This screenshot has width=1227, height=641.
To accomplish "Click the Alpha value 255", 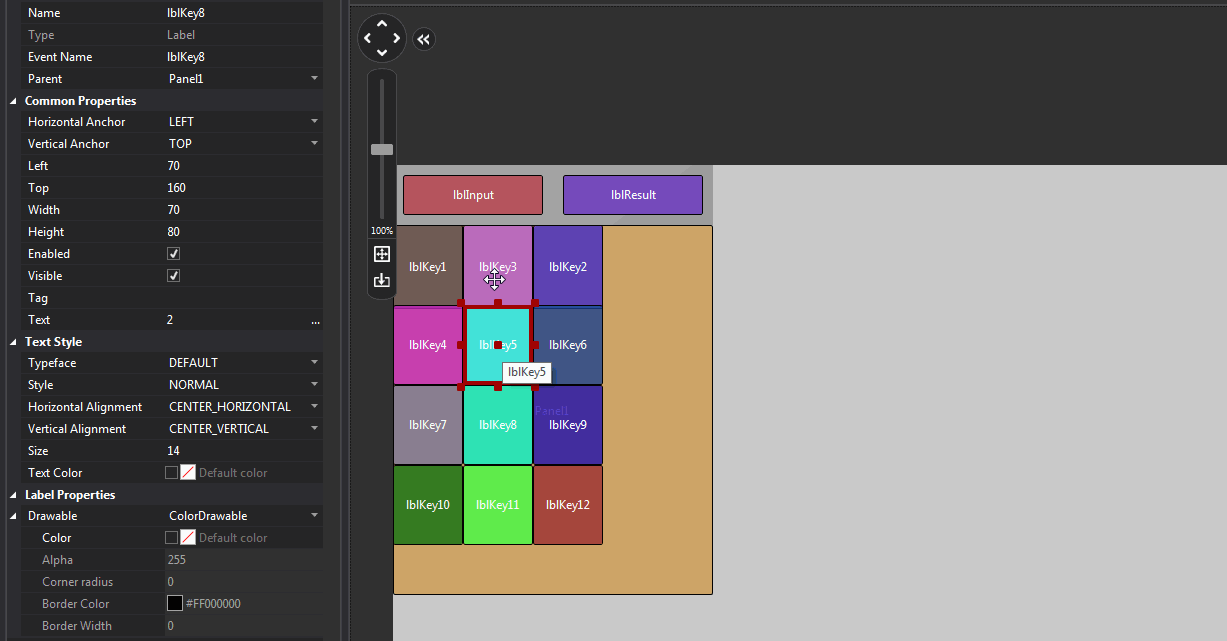I will [x=243, y=560].
